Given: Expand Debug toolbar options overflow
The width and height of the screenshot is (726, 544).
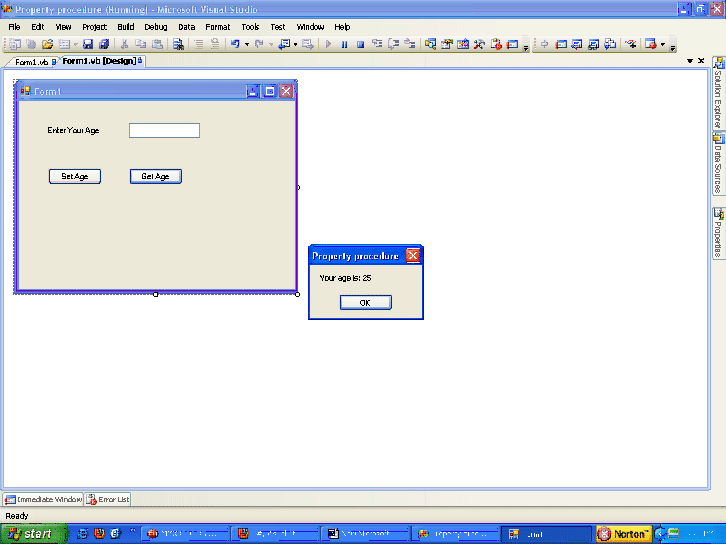Looking at the screenshot, I should (673, 48).
